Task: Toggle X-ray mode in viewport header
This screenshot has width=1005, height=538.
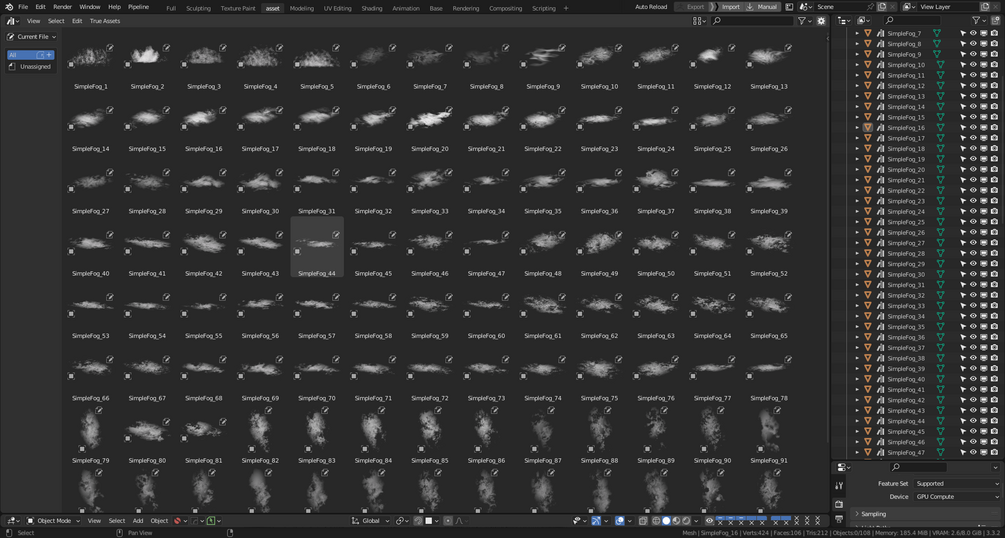Action: pyautogui.click(x=644, y=521)
